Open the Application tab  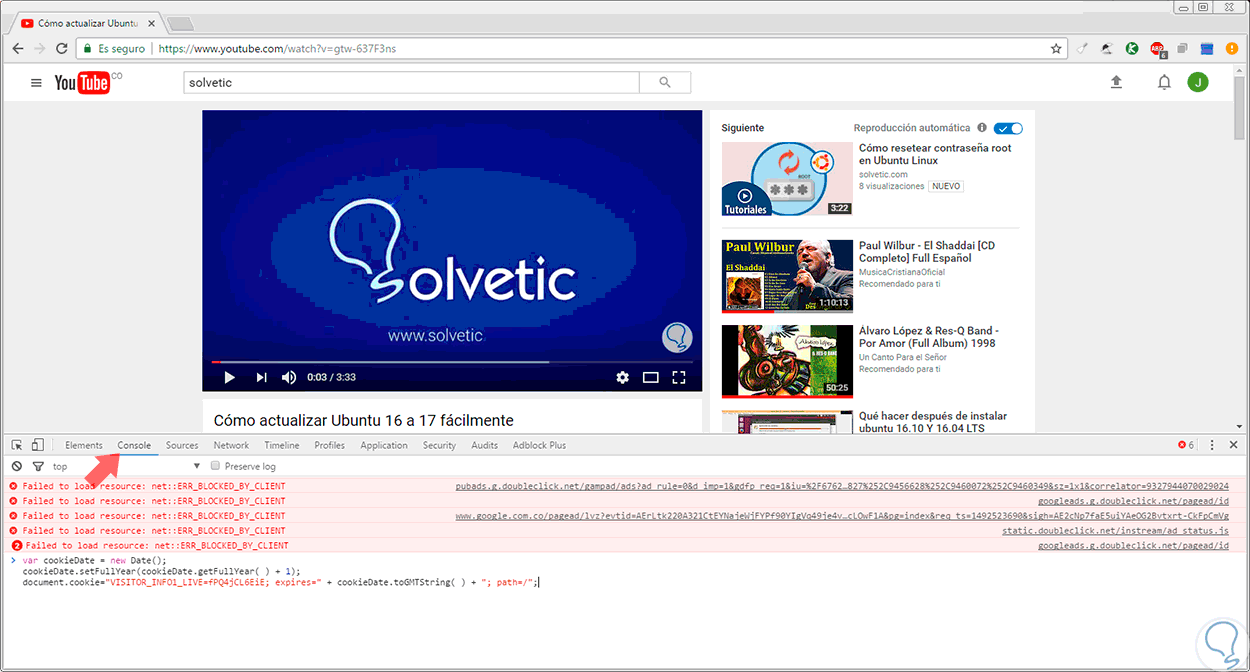[x=384, y=445]
